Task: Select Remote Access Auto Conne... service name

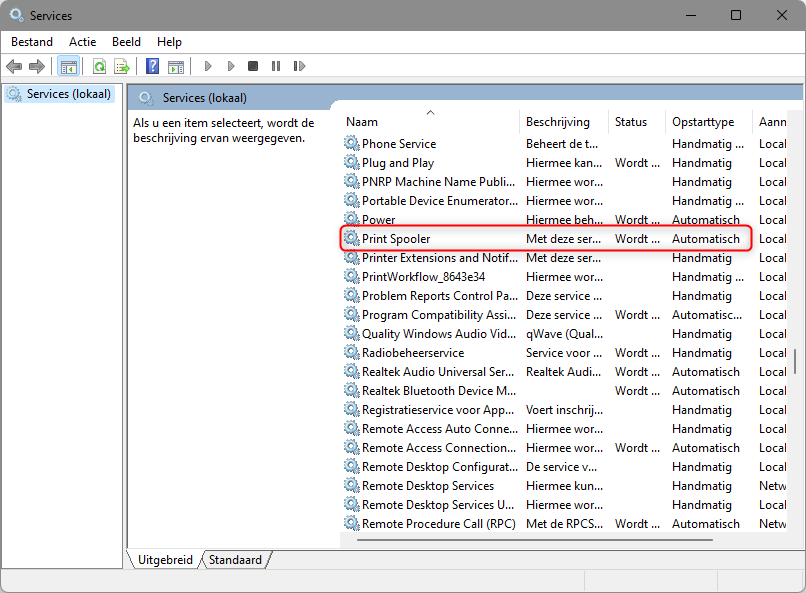Action: coord(439,429)
